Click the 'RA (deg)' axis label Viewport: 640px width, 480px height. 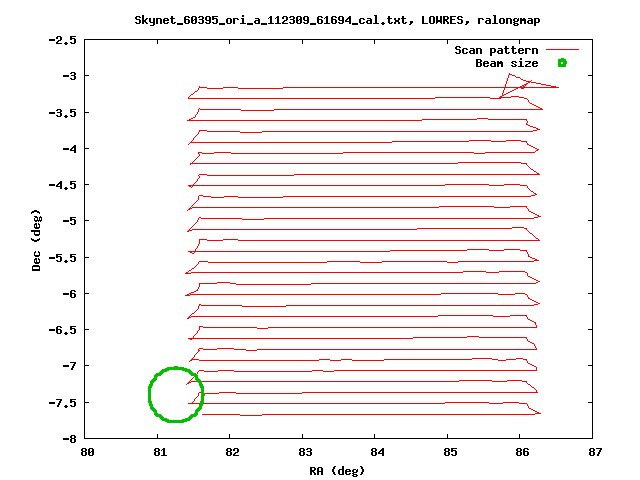coord(336,471)
